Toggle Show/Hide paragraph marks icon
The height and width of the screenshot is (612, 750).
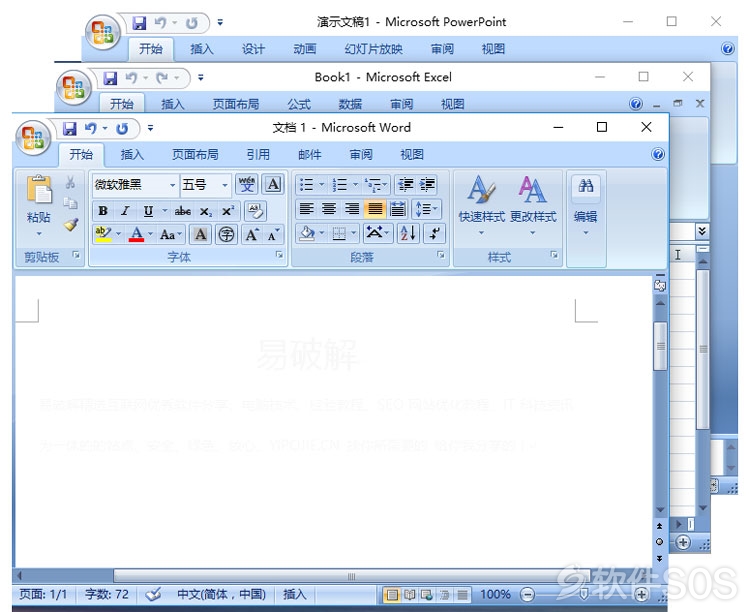coord(434,234)
